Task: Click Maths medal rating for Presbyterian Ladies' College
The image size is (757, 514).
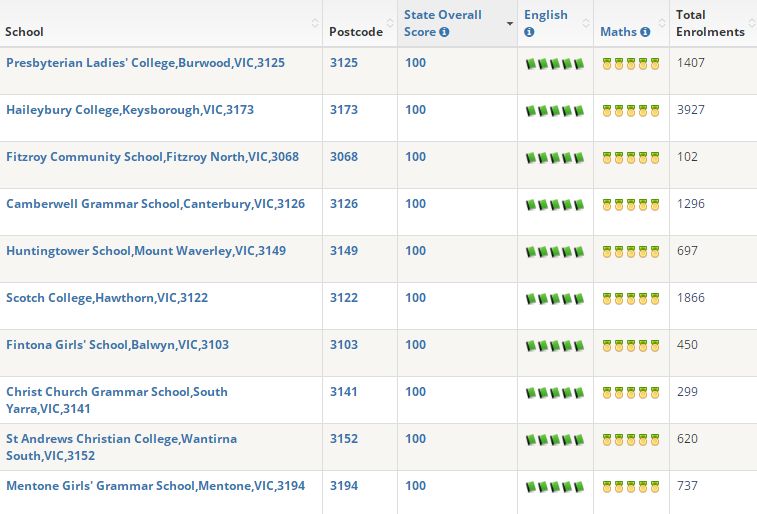Action: 631,64
